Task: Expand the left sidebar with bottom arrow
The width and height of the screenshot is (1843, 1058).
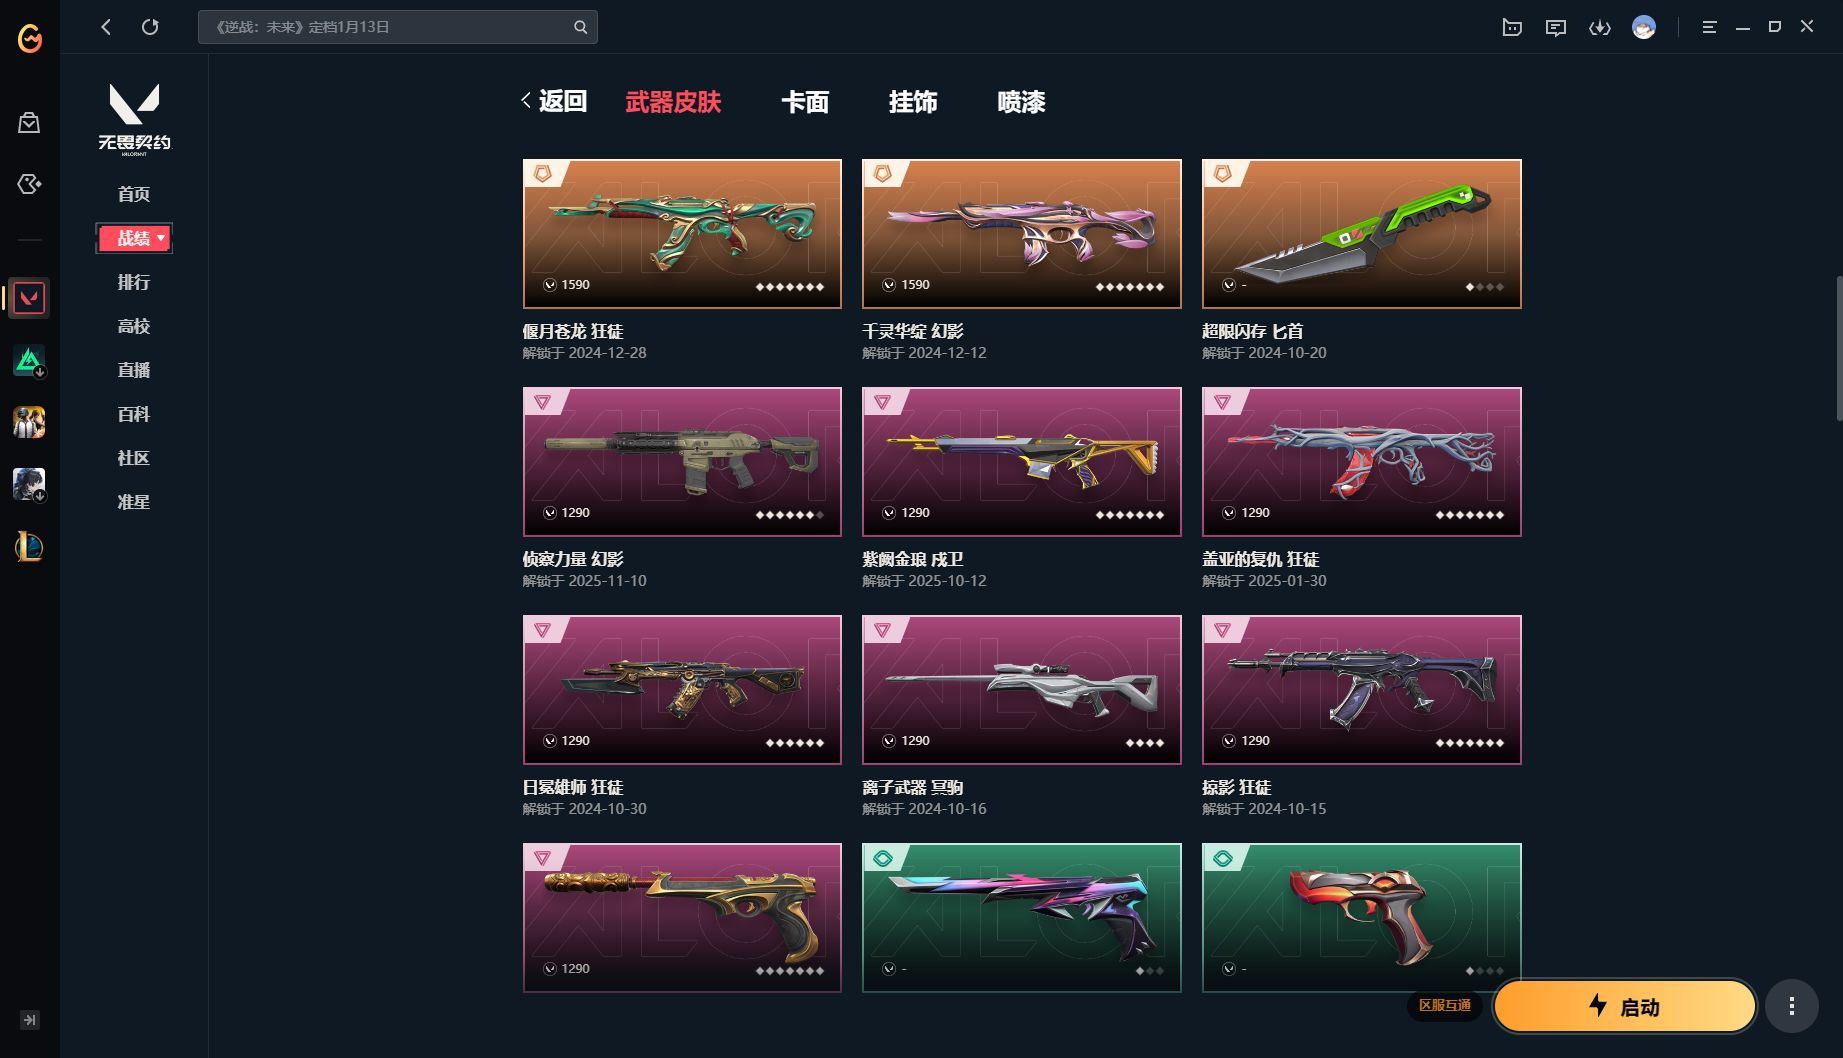Action: (30, 1020)
